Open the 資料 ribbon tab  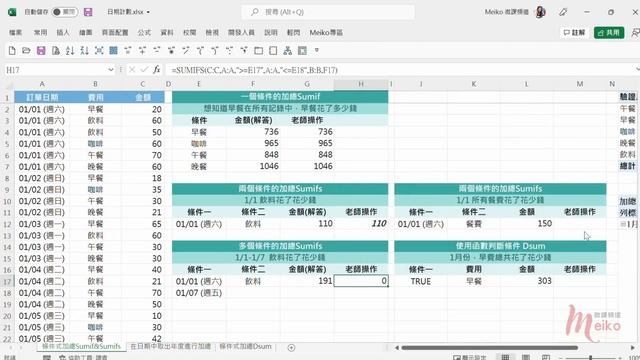pos(167,32)
